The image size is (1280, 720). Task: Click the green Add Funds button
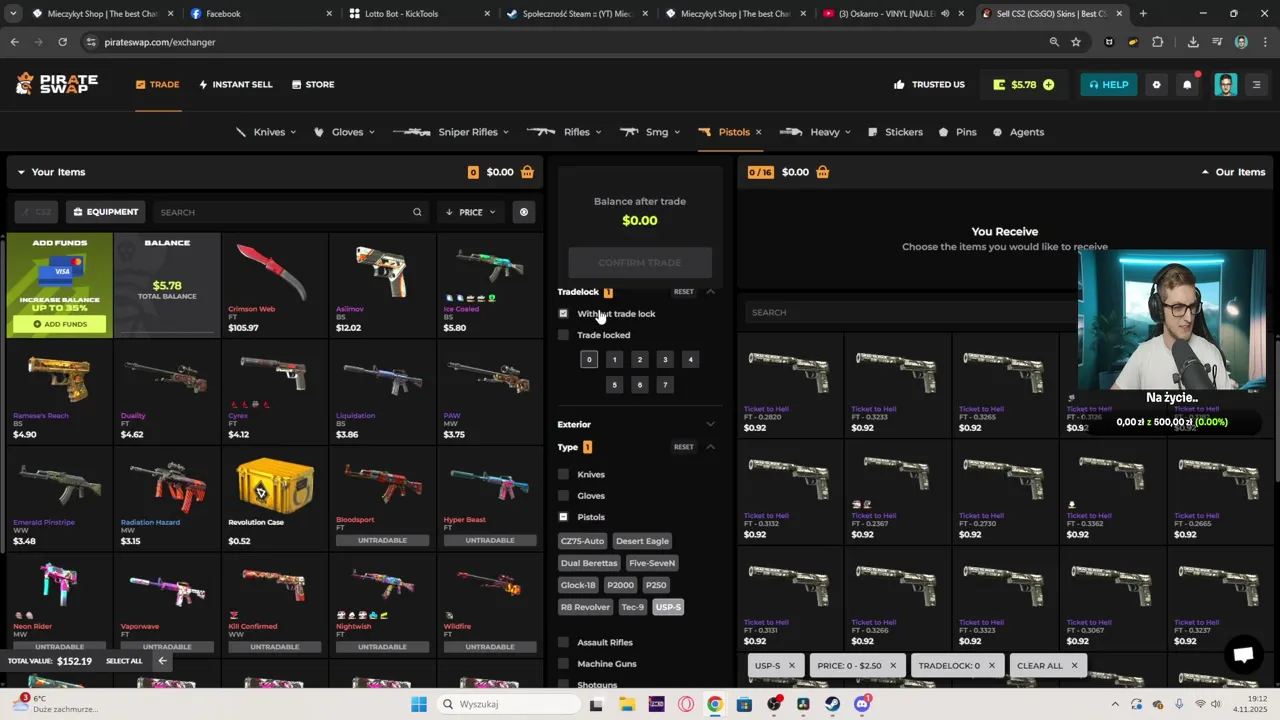pyautogui.click(x=60, y=324)
